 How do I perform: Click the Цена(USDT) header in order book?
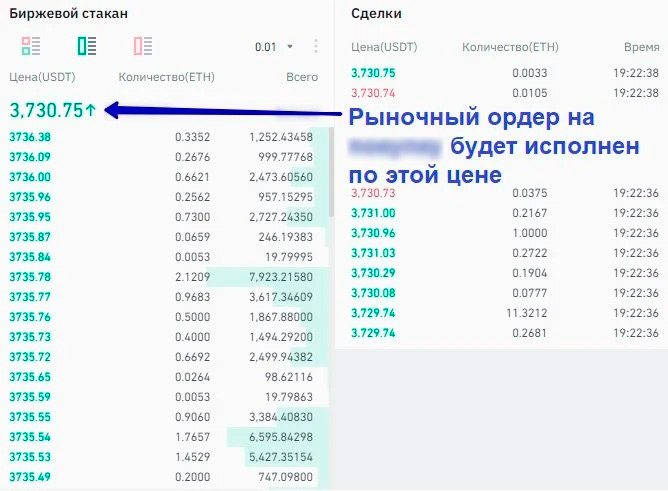click(42, 77)
